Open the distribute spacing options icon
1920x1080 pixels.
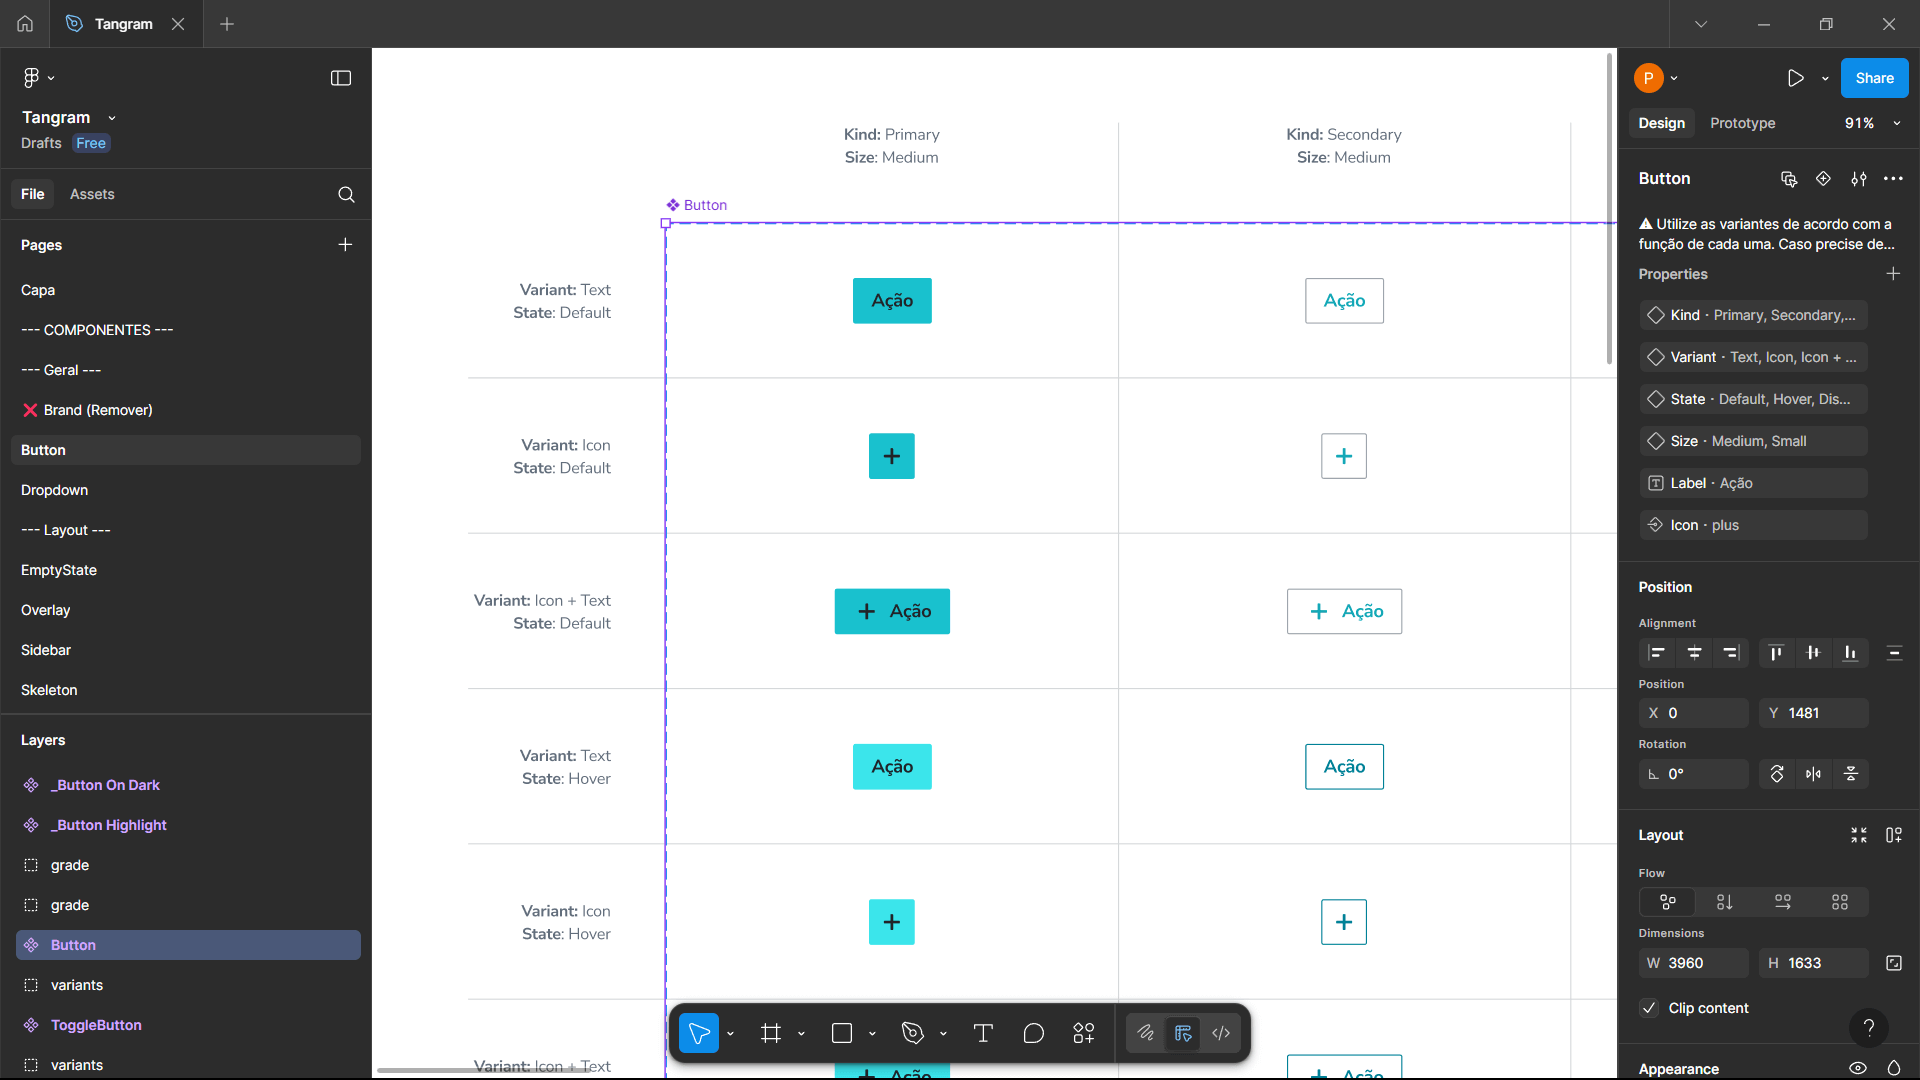(1894, 653)
